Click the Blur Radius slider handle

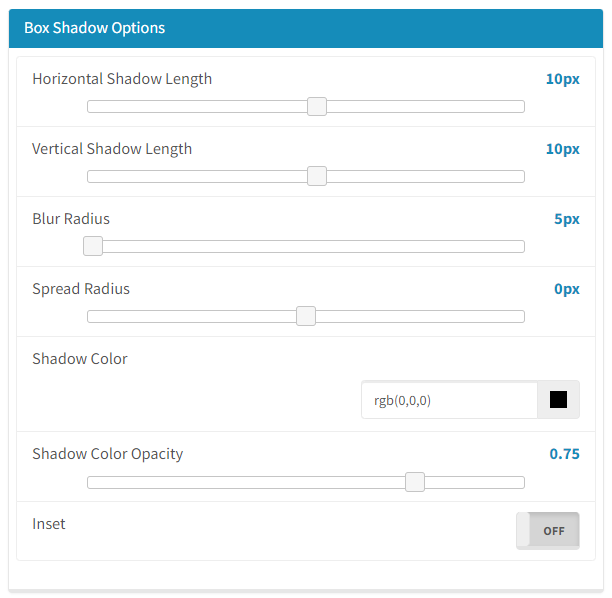coord(93,246)
